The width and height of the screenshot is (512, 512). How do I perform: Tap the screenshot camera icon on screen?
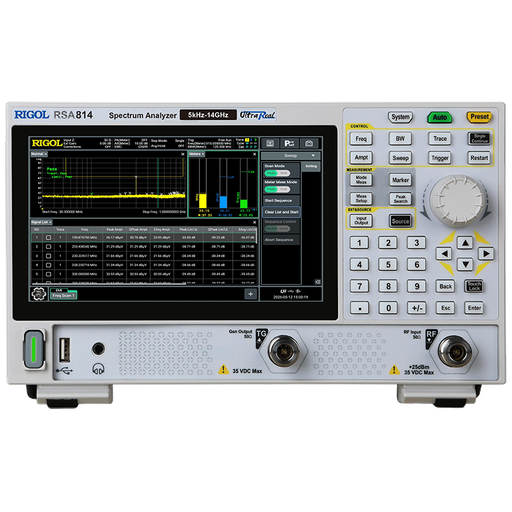coord(309,144)
